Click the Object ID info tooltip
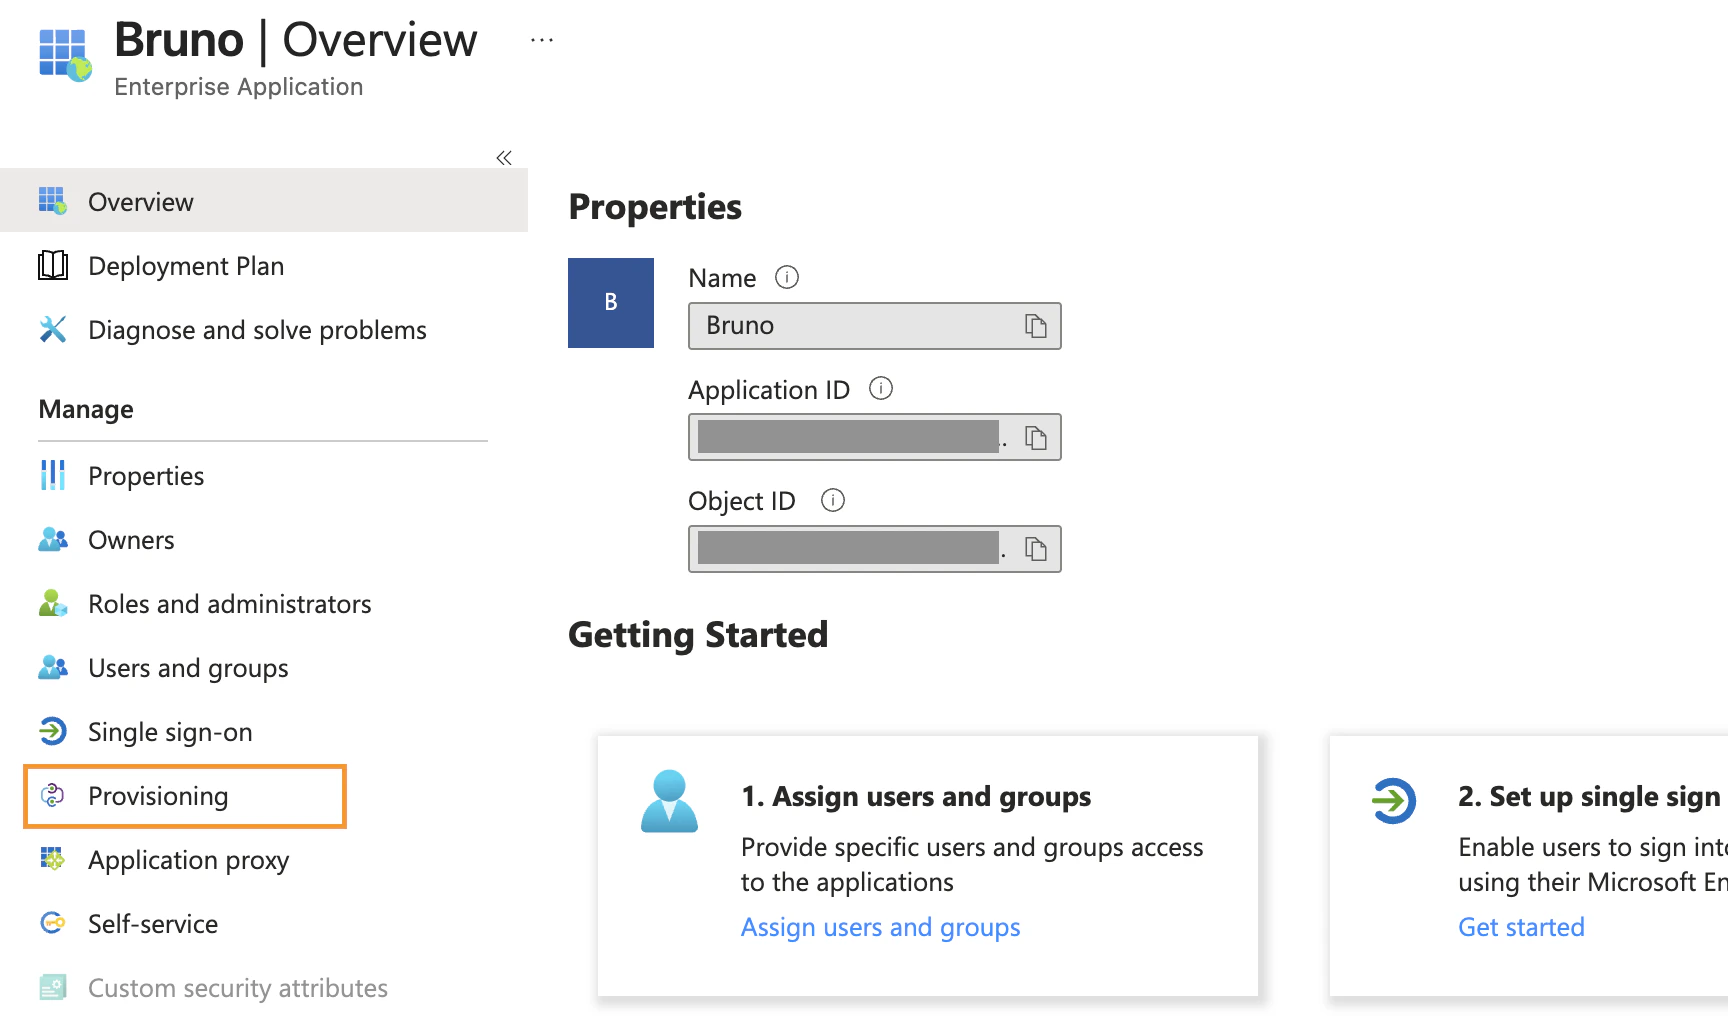The height and width of the screenshot is (1034, 1728). (x=832, y=500)
